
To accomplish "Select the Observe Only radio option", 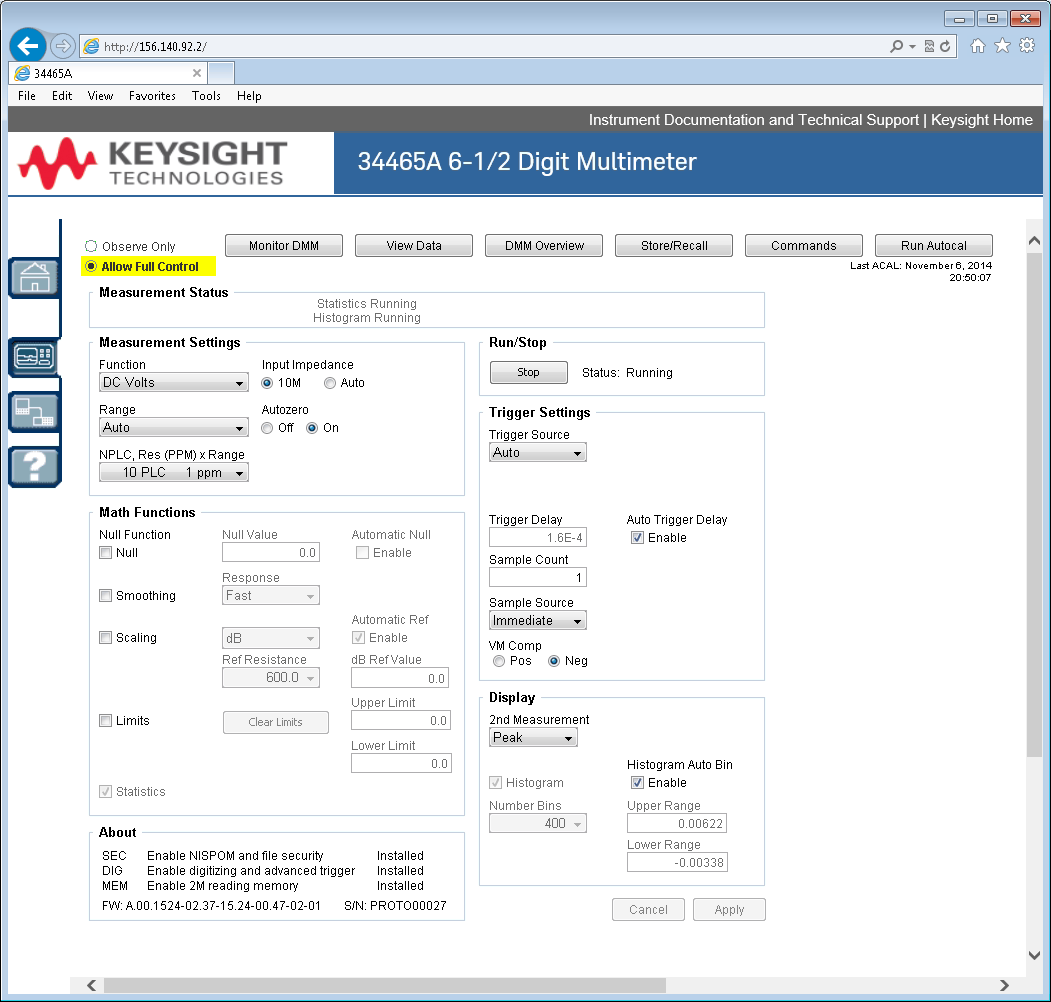I will pyautogui.click(x=91, y=246).
